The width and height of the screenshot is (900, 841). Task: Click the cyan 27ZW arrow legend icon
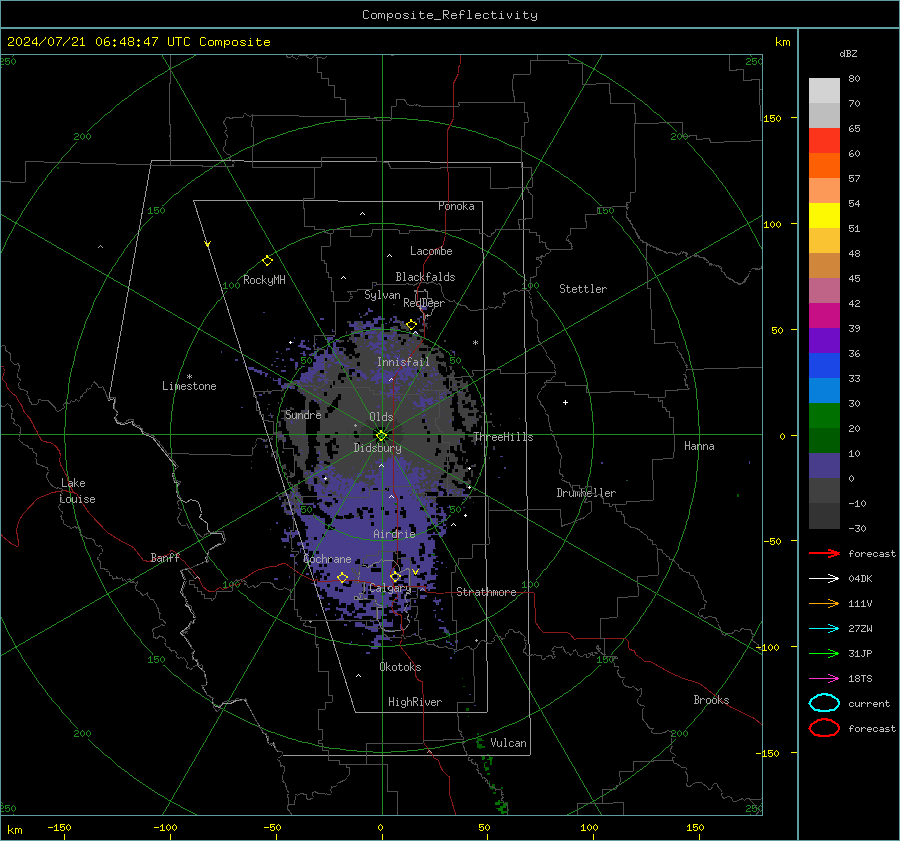[824, 629]
